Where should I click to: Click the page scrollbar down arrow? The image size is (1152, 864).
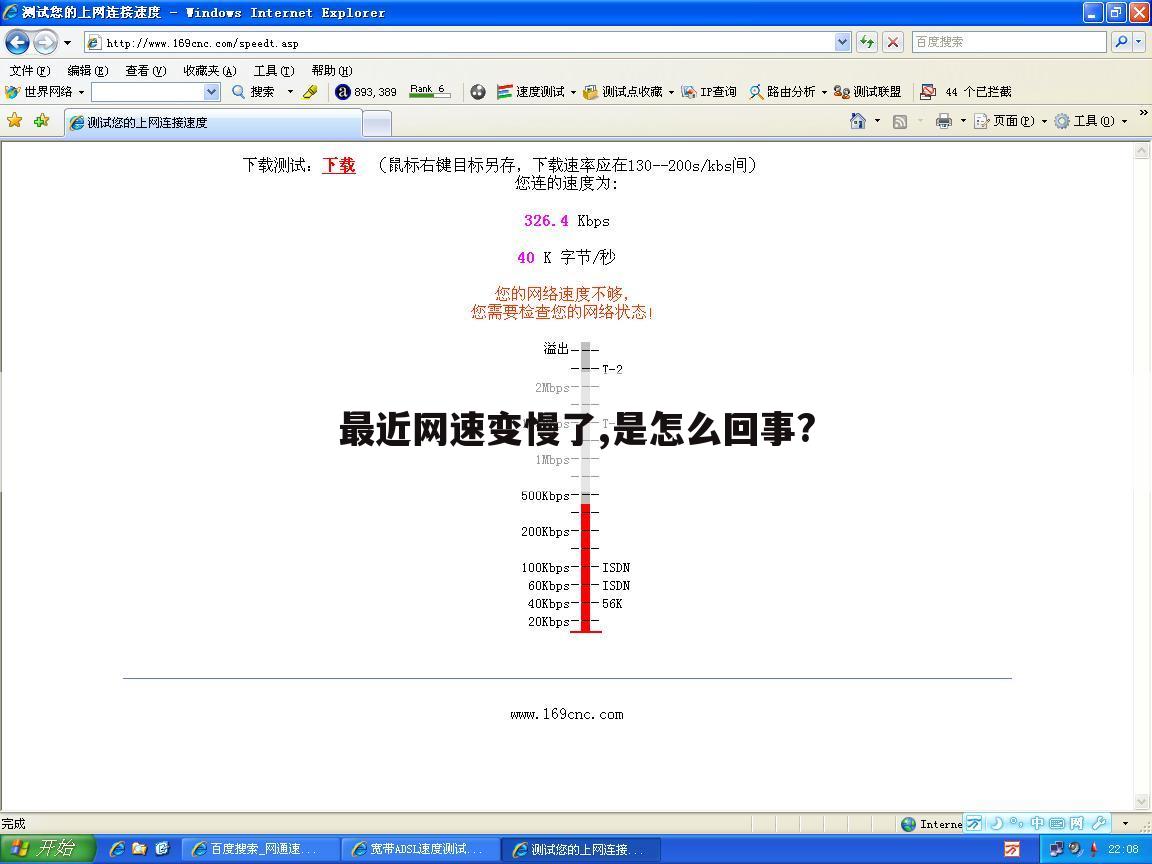[1141, 802]
